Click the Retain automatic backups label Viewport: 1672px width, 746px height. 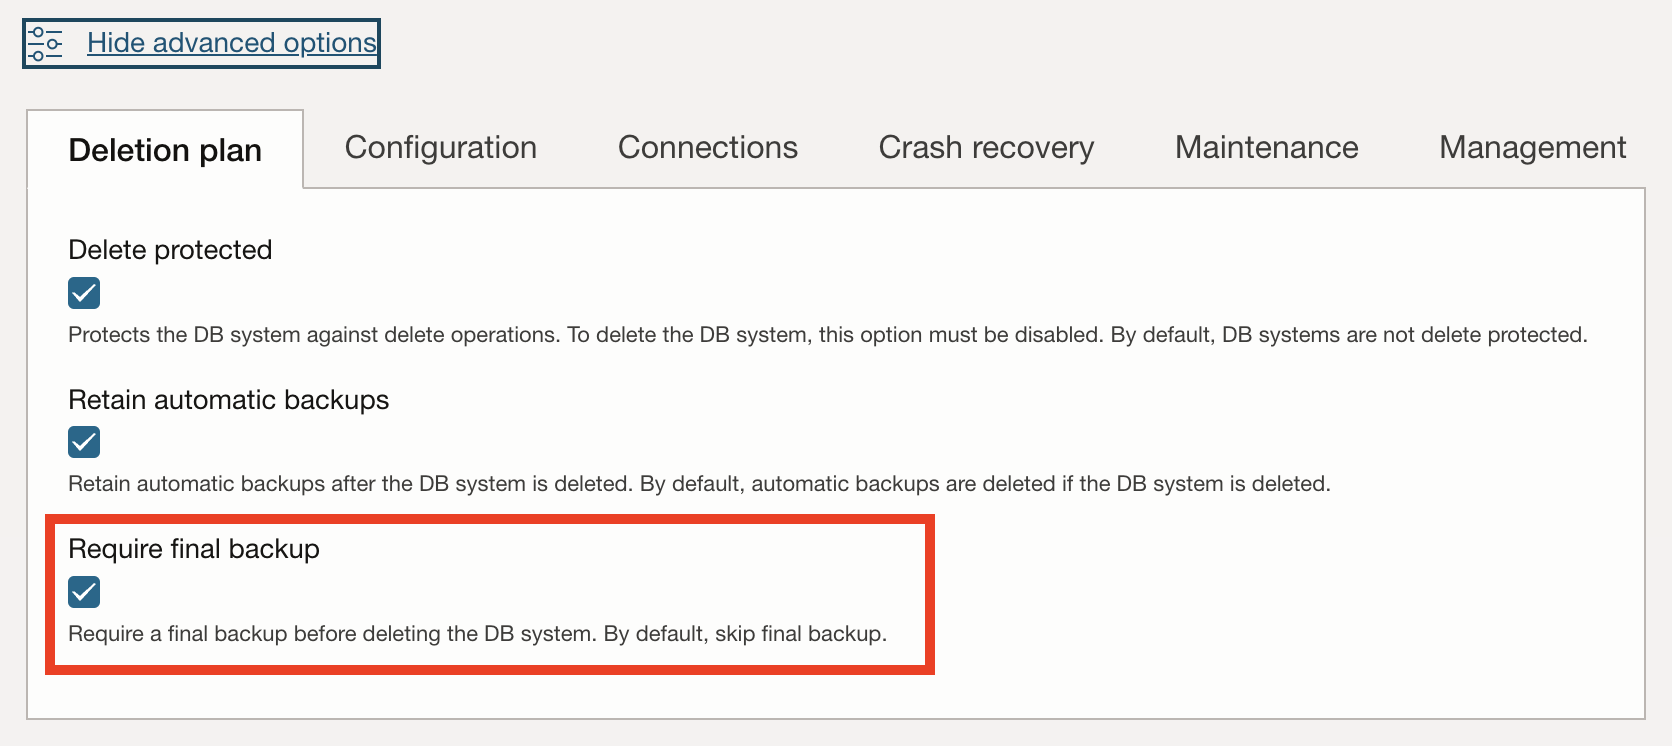point(228,400)
